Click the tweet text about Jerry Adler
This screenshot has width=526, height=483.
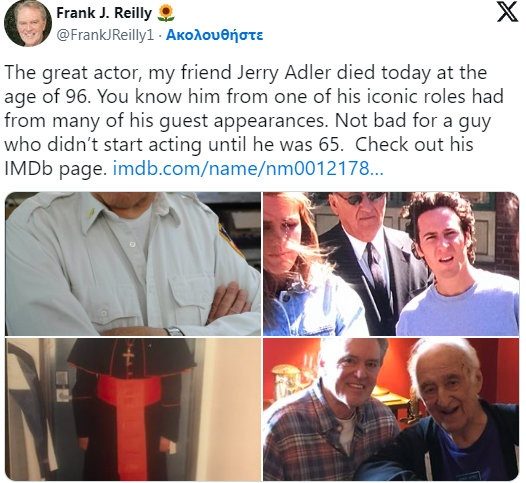click(x=254, y=120)
